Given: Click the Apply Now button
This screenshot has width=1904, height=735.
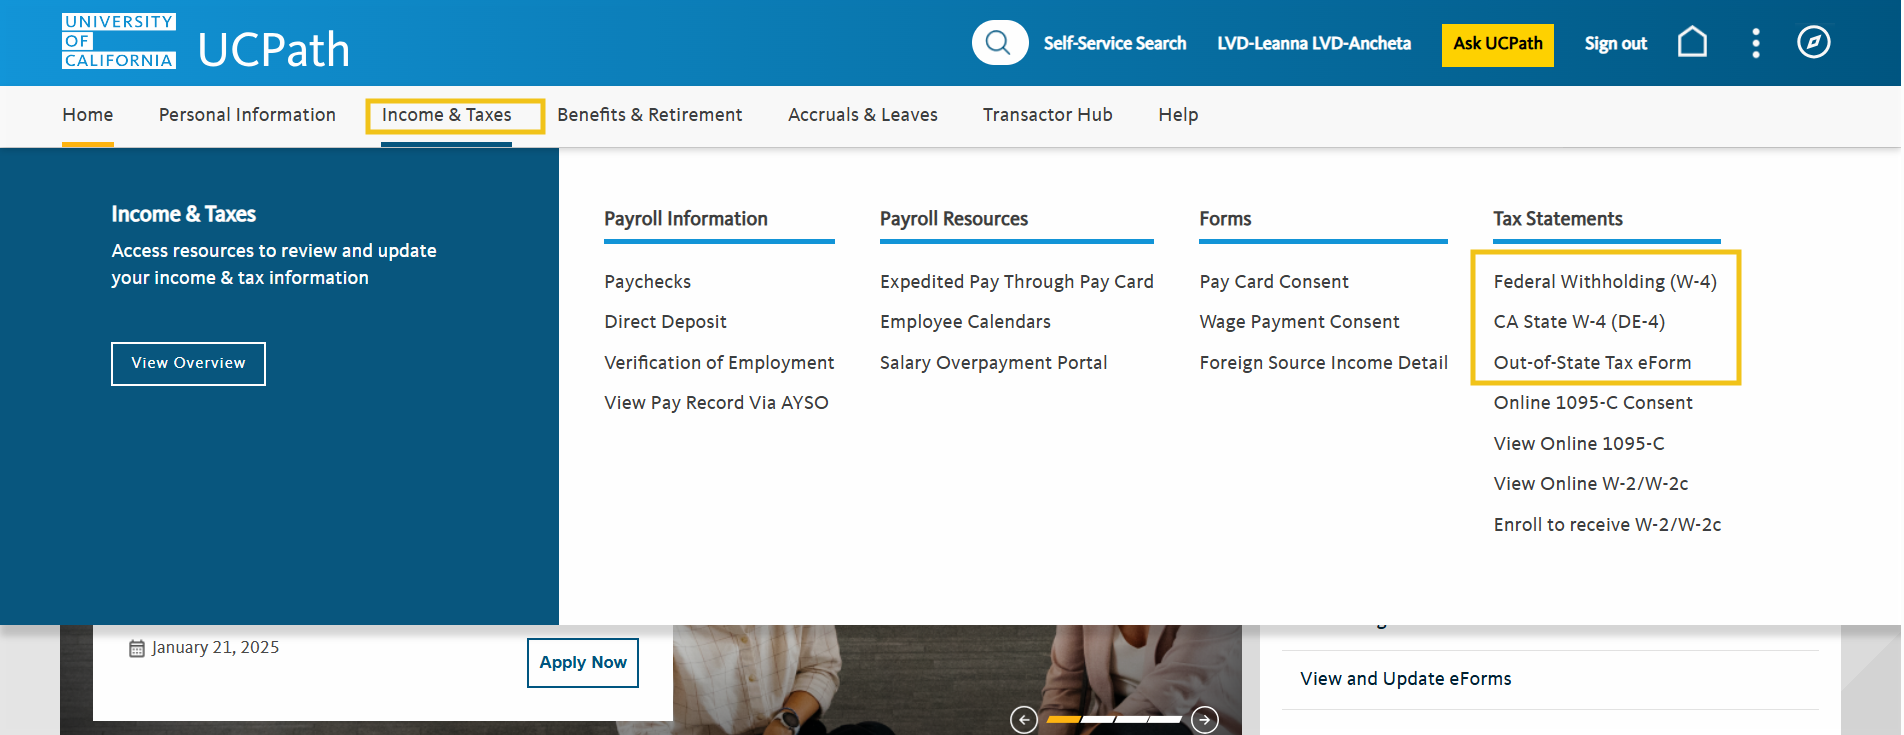Looking at the screenshot, I should 583,663.
